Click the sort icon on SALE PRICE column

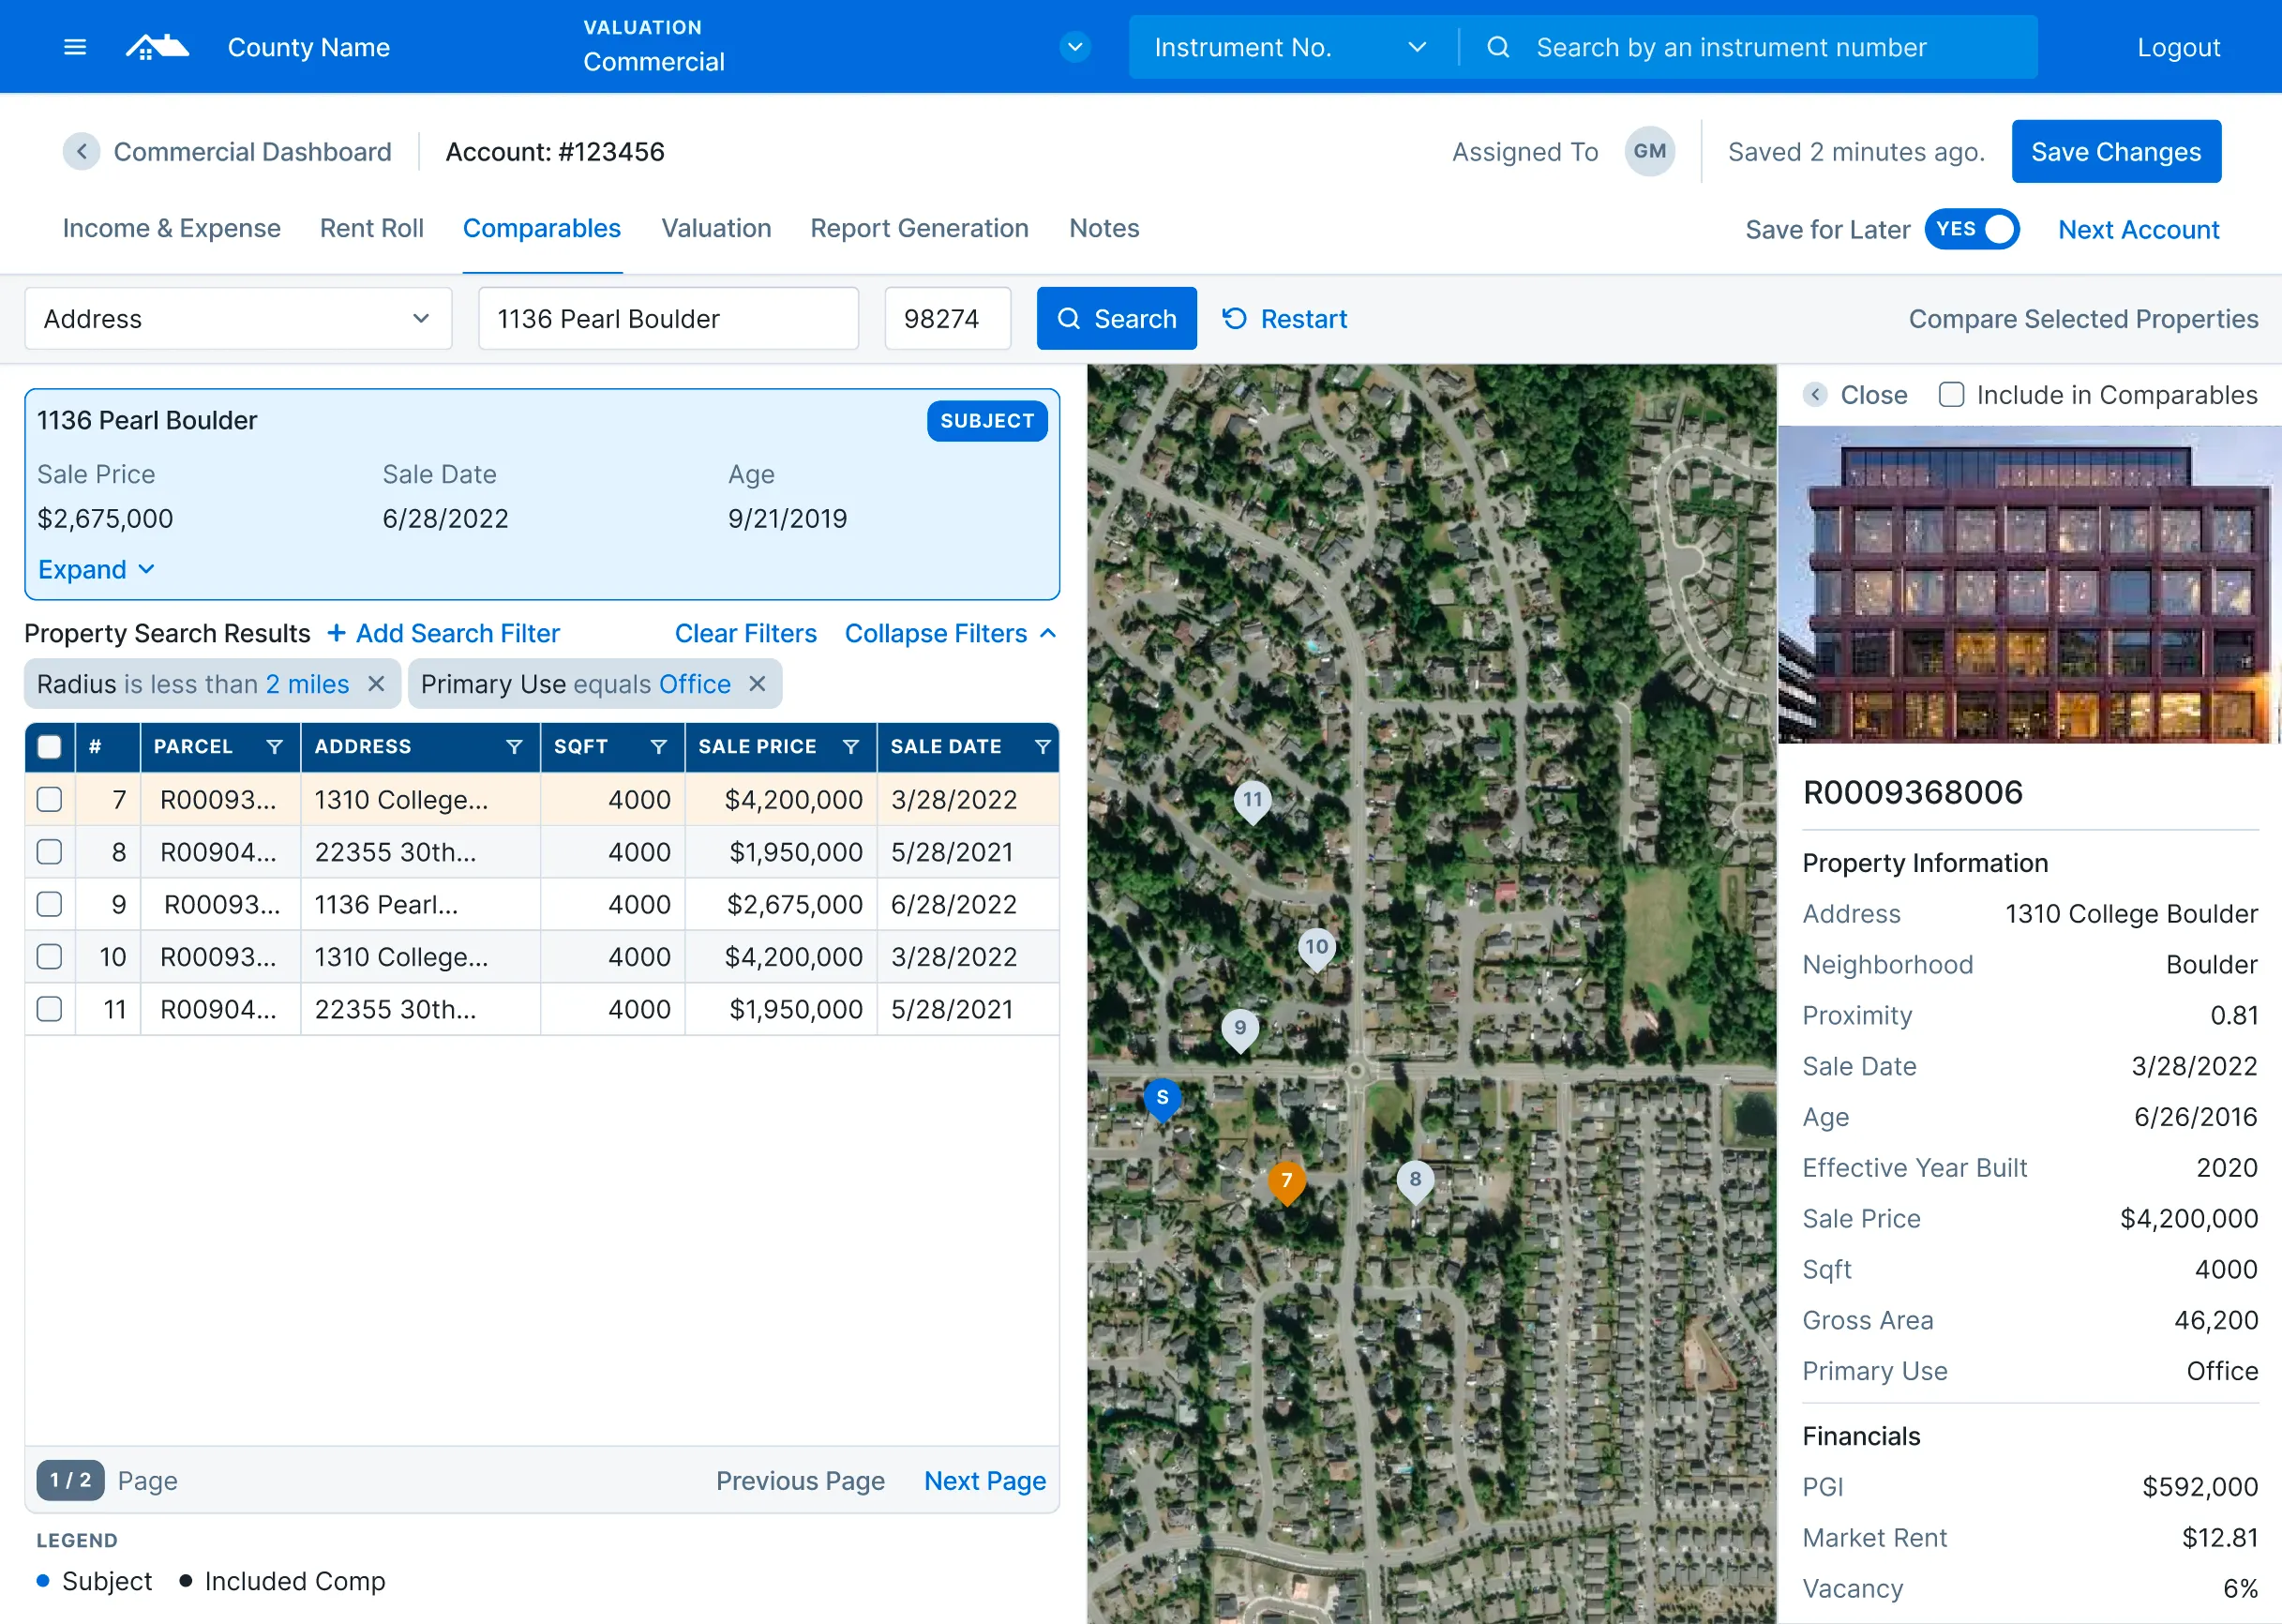(x=850, y=747)
